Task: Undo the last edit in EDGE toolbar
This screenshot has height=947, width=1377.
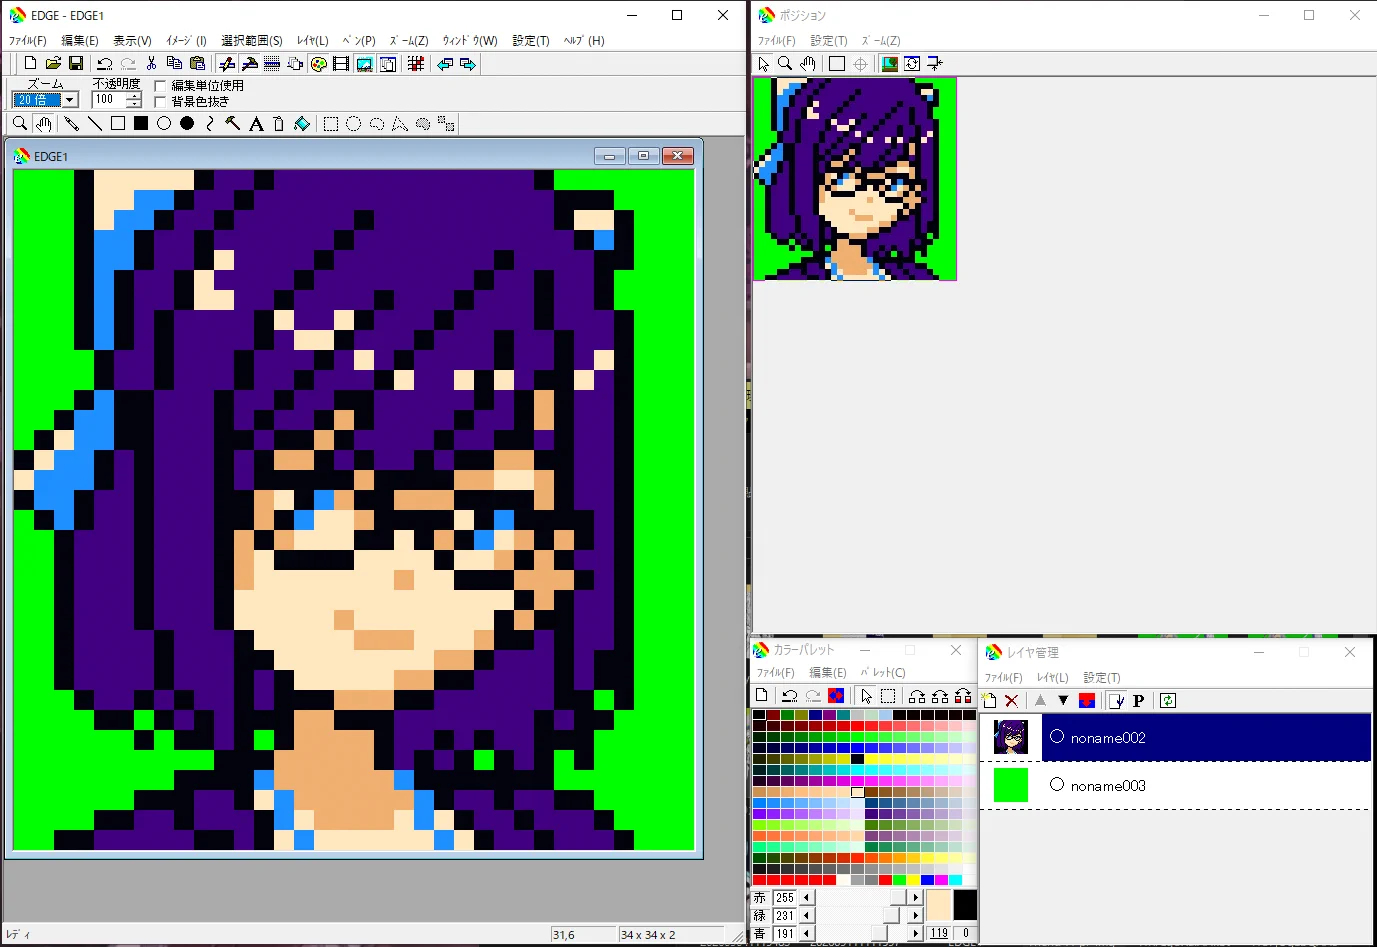Action: 104,64
